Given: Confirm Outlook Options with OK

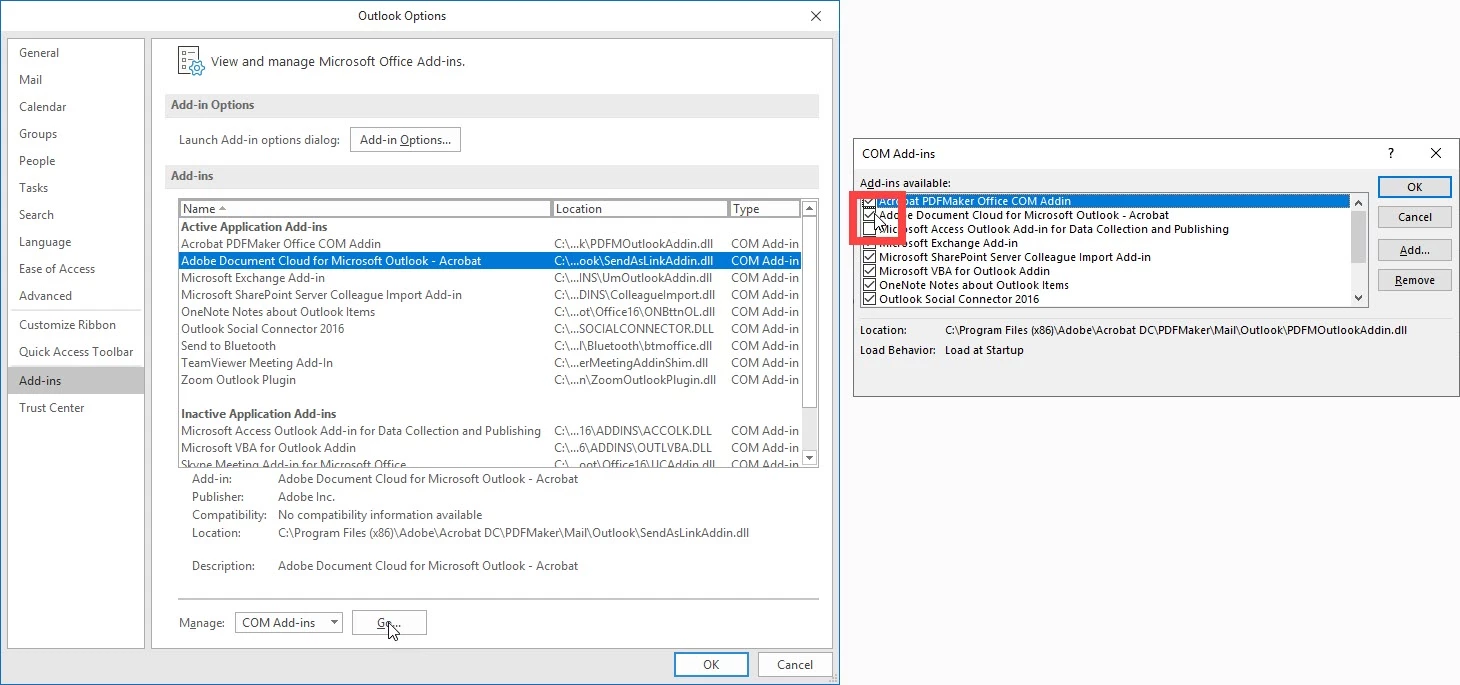Looking at the screenshot, I should pyautogui.click(x=711, y=664).
